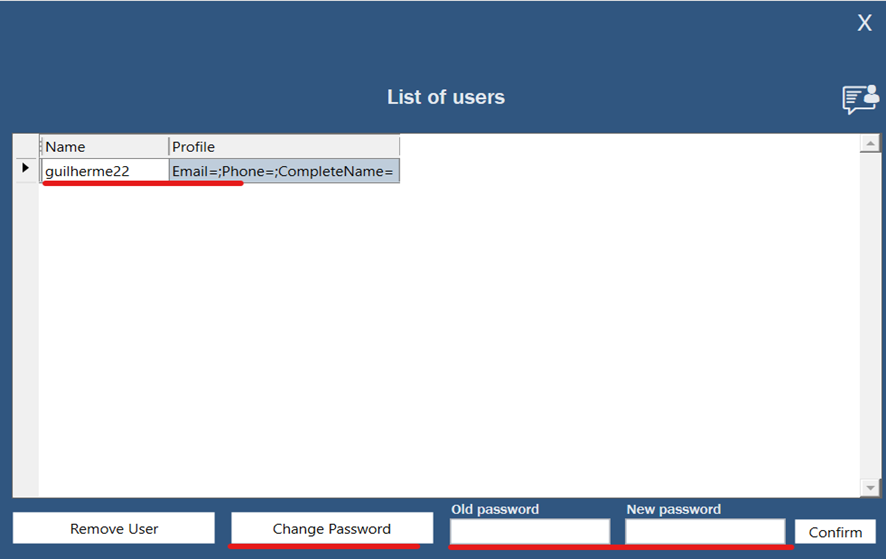
Task: Sort by the Profile column header
Action: (284, 147)
